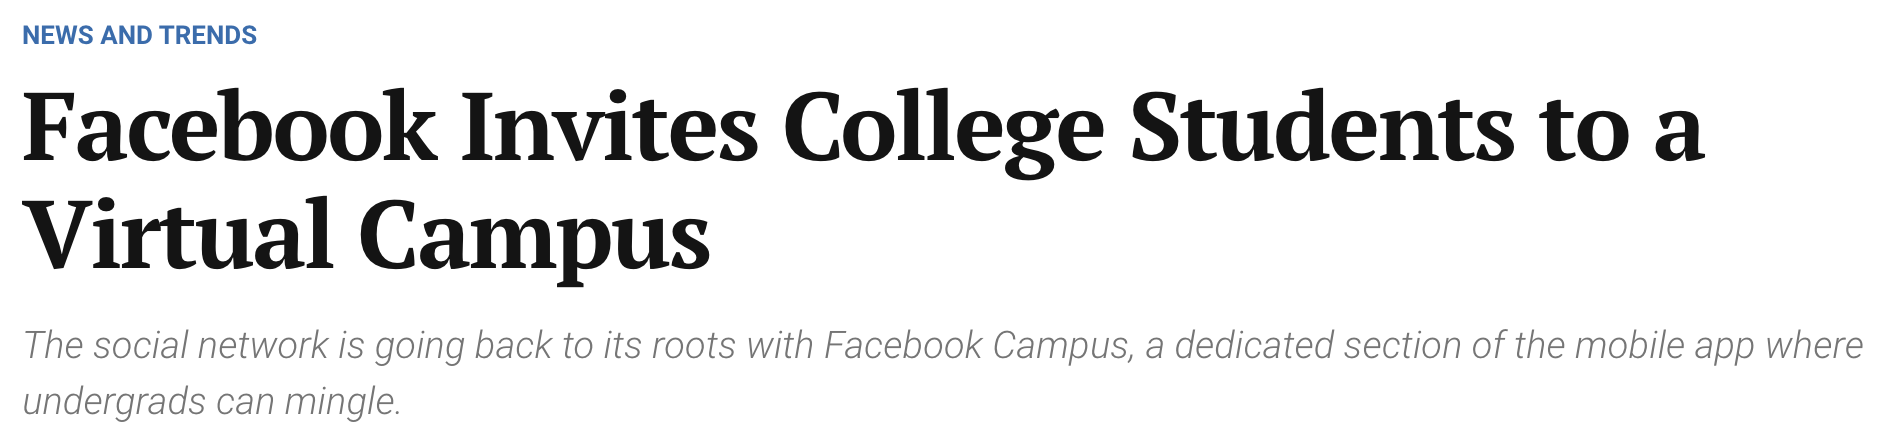
Task: Click the word "Facebook" in the headline
Action: coord(229,130)
